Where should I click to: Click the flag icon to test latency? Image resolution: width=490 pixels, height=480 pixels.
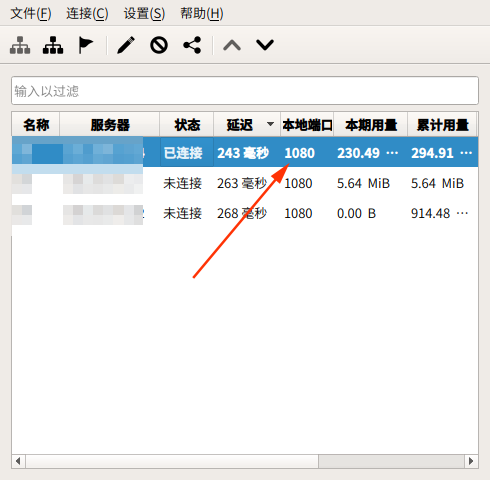(85, 45)
